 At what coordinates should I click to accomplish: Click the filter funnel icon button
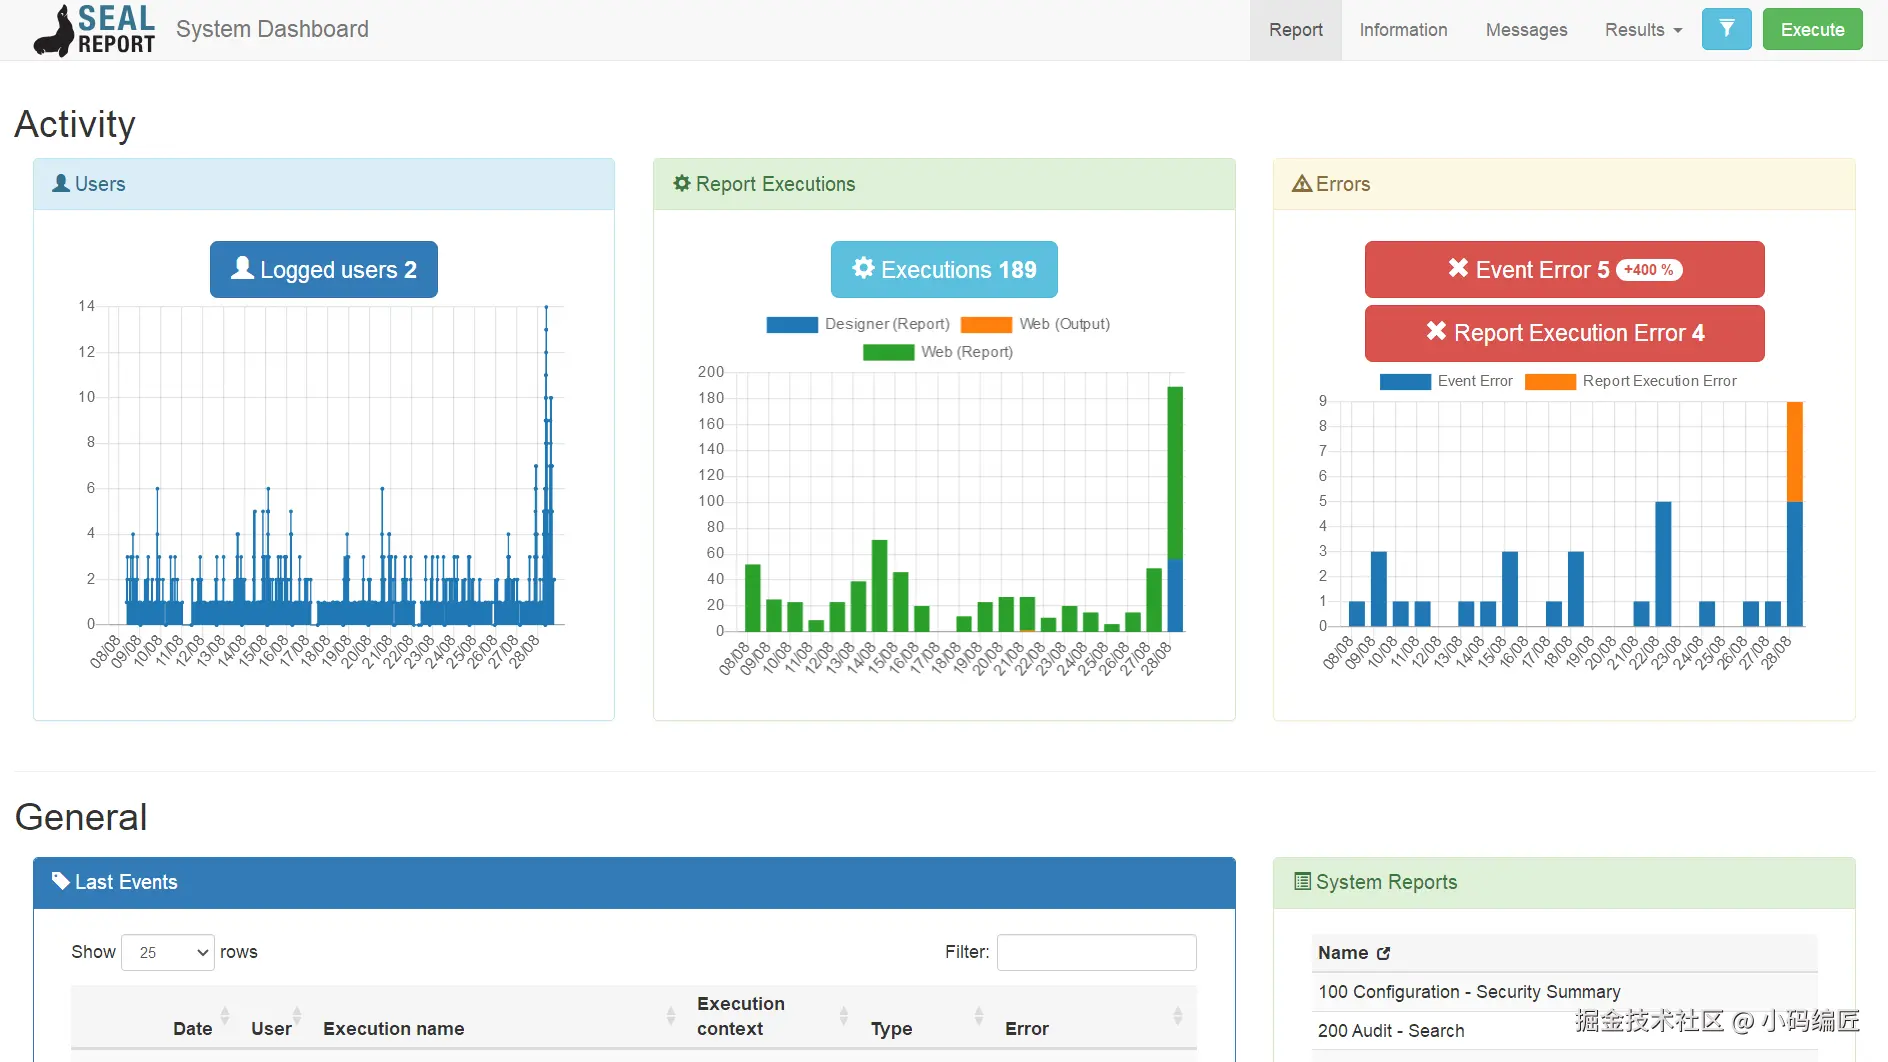click(x=1726, y=29)
